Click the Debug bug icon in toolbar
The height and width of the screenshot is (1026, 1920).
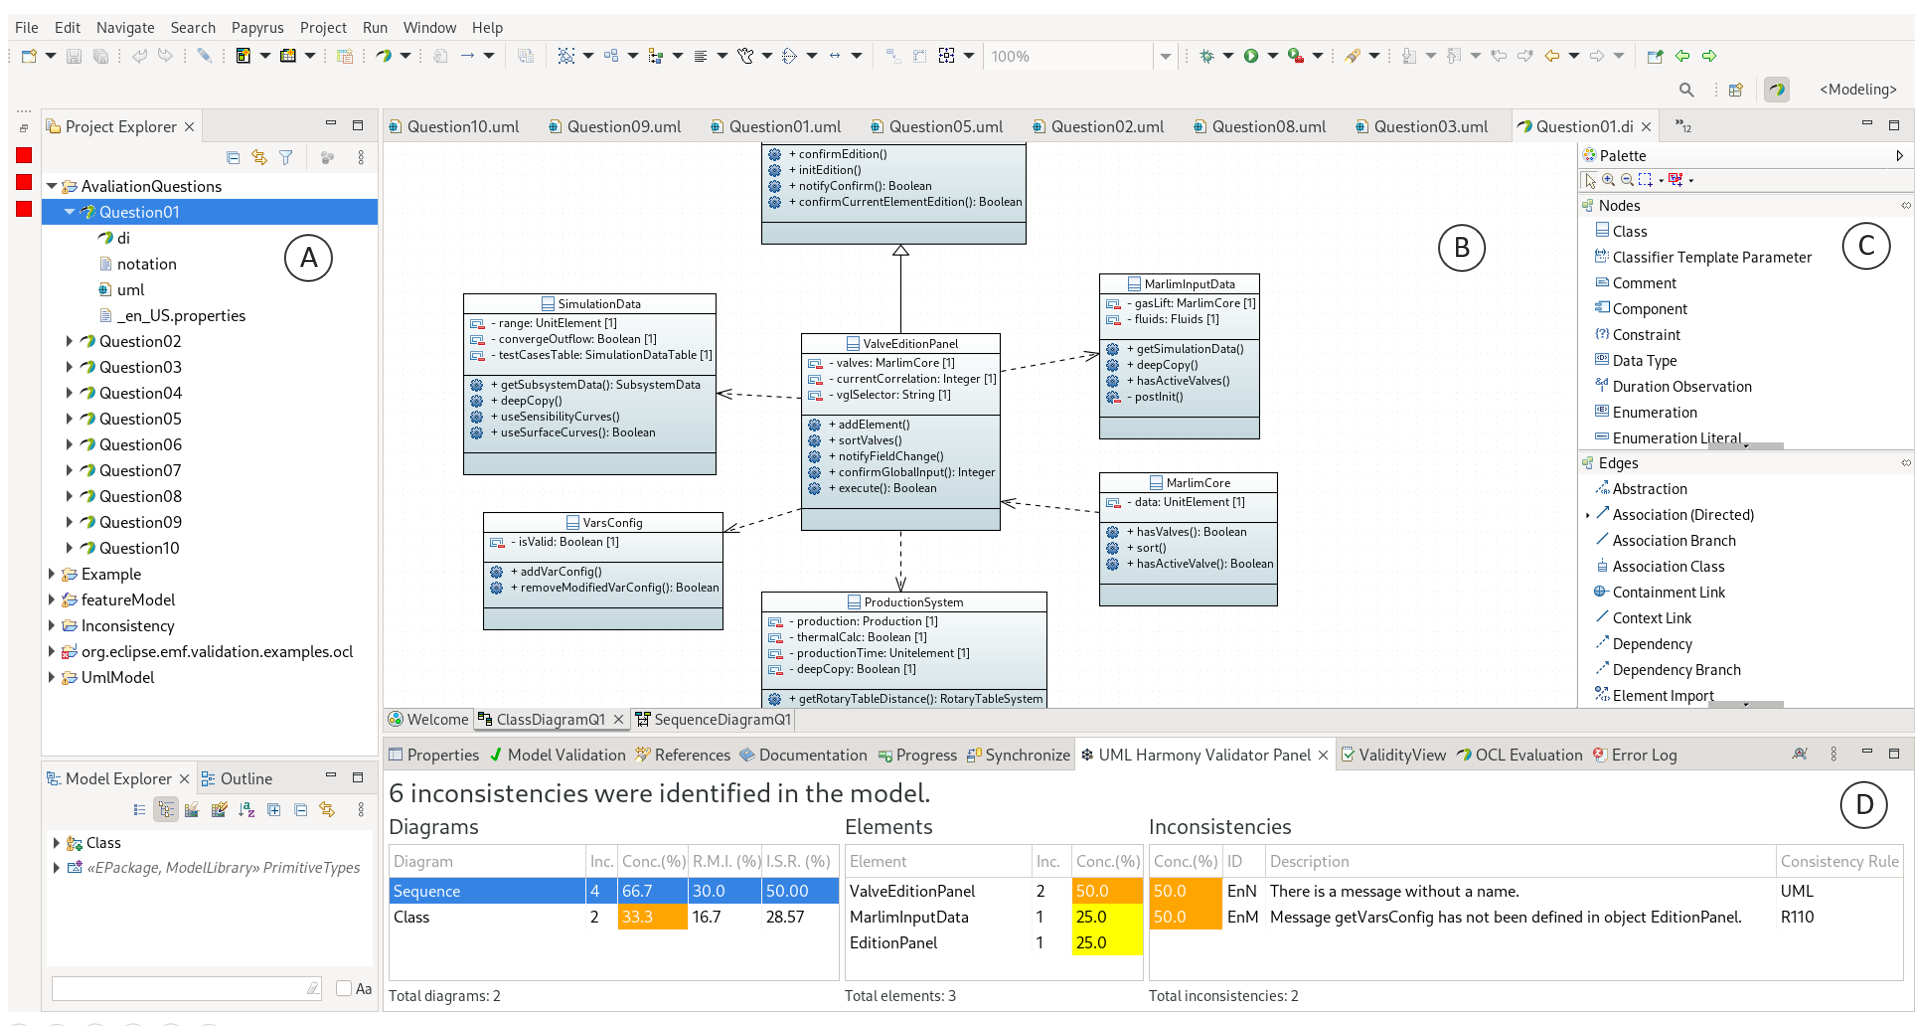coord(1207,56)
